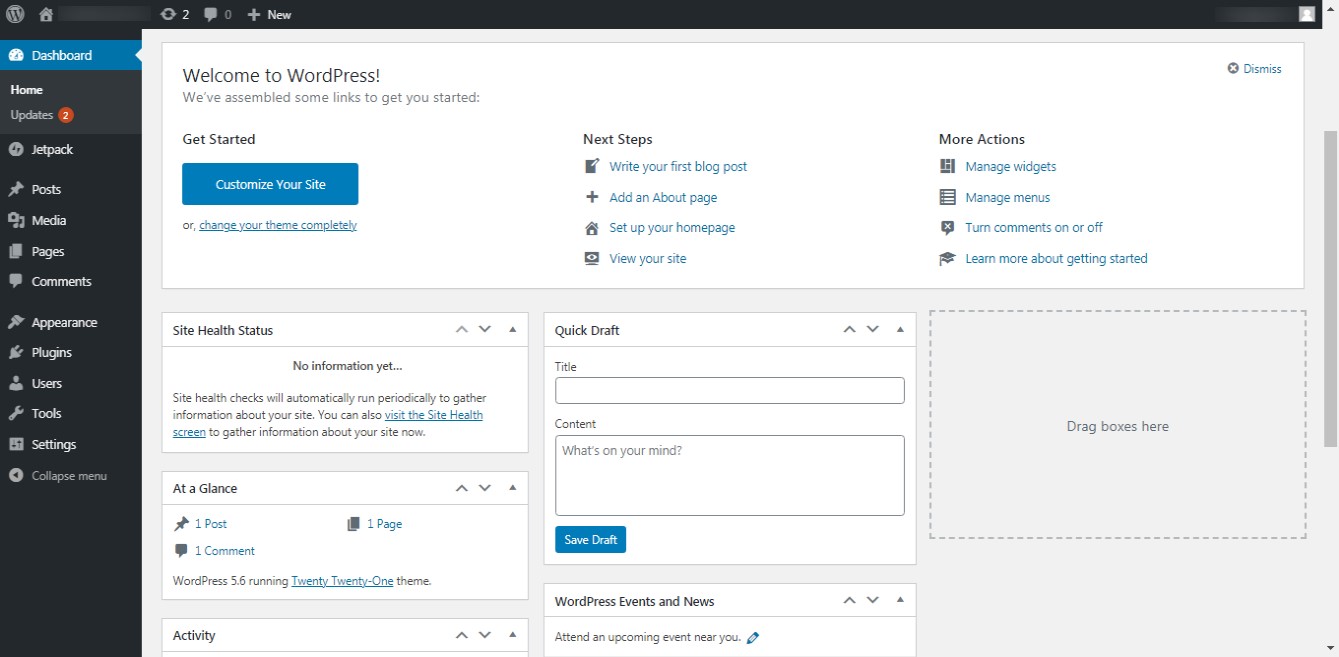
Task: Open the WordPress logo menu
Action: 16,14
